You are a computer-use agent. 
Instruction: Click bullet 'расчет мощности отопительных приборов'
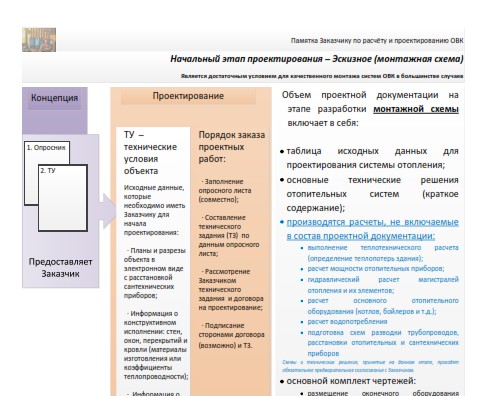point(376,268)
